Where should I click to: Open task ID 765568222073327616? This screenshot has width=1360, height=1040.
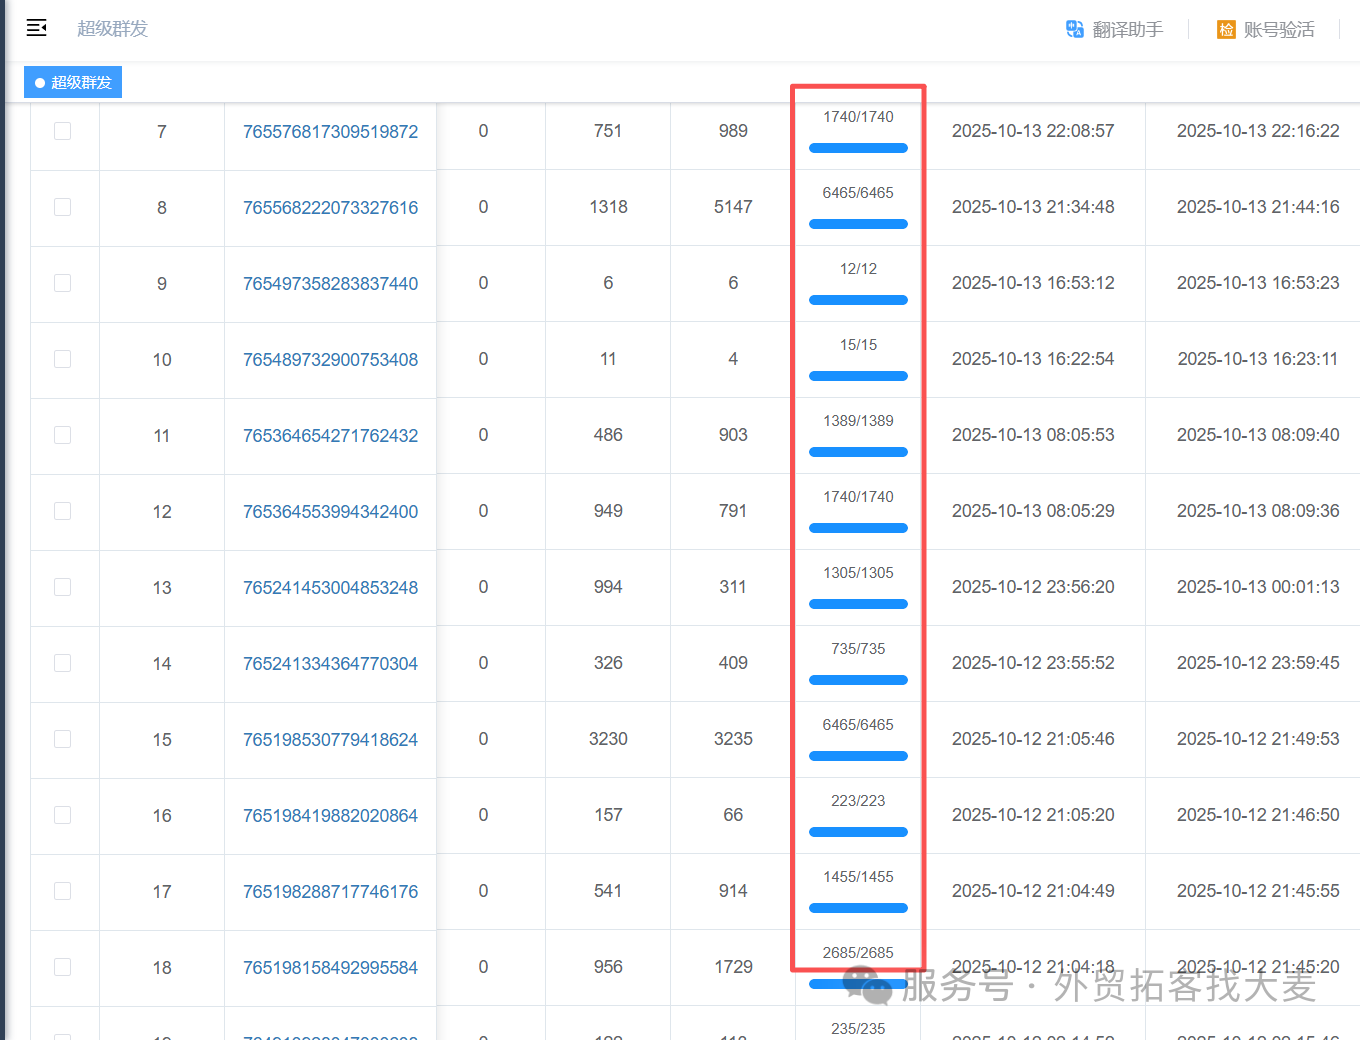tap(330, 207)
